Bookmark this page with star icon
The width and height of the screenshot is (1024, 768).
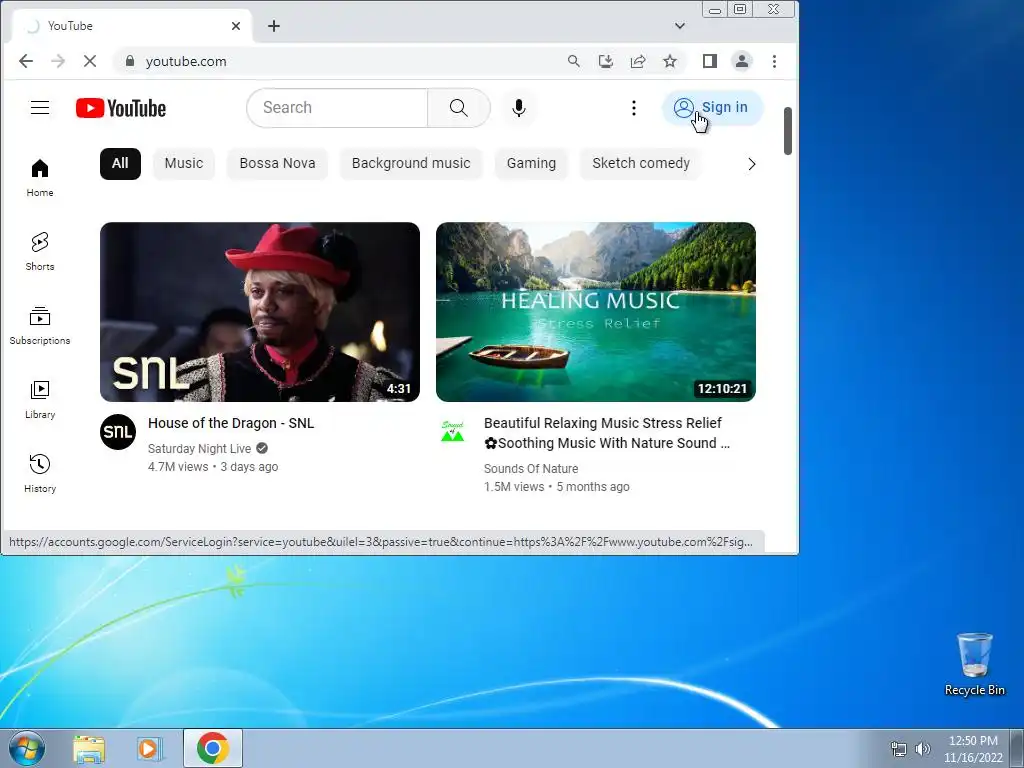click(670, 61)
